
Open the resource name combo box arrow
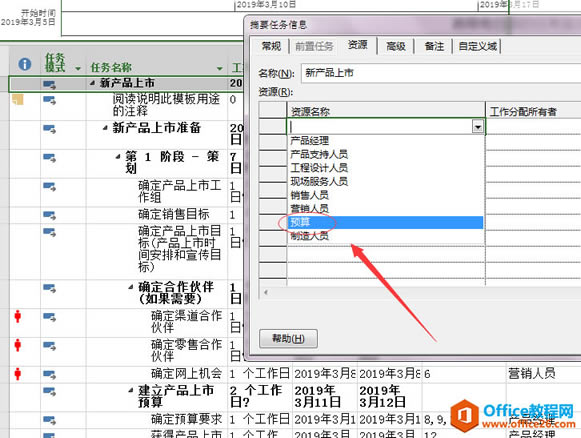[478, 127]
